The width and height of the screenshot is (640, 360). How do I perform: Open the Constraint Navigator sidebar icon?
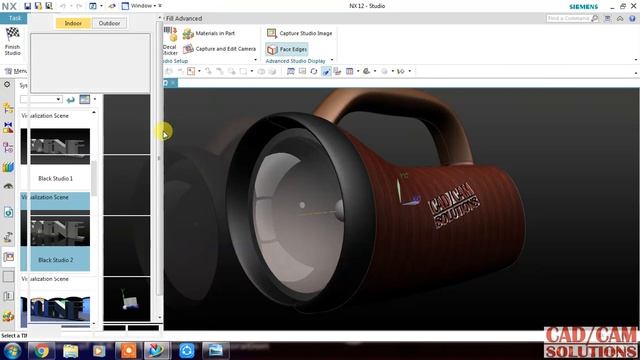pos(8,128)
